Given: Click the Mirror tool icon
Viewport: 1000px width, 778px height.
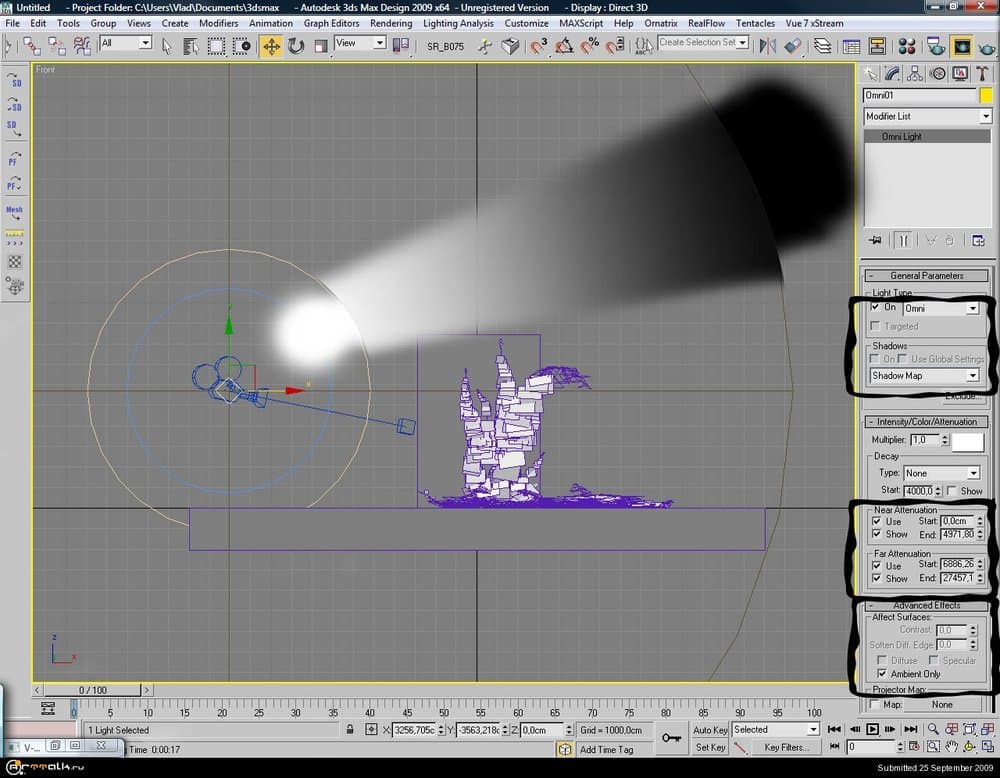Looking at the screenshot, I should (769, 46).
